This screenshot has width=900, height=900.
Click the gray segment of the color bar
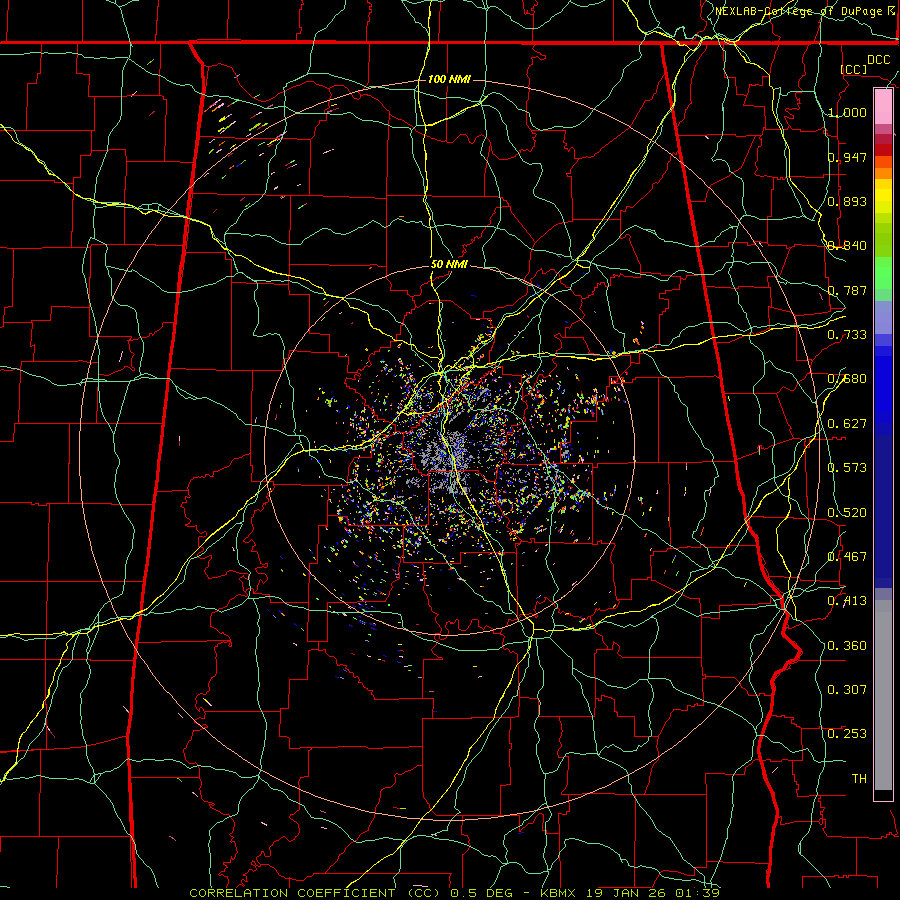(x=883, y=695)
